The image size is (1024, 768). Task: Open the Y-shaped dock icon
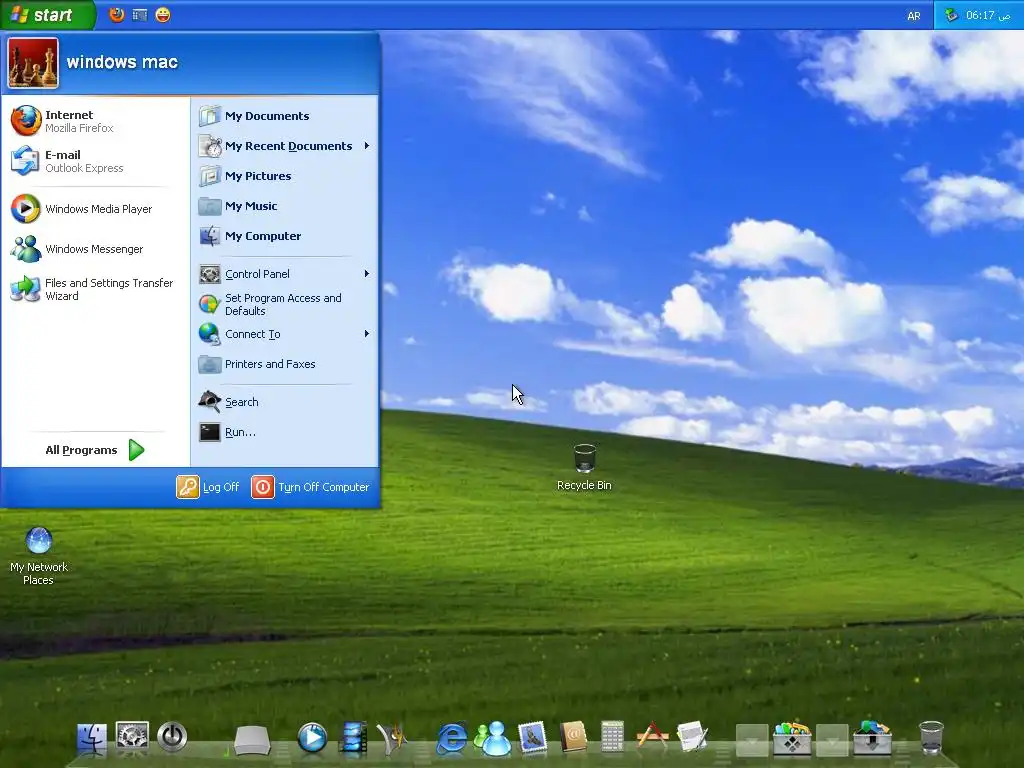[x=392, y=739]
